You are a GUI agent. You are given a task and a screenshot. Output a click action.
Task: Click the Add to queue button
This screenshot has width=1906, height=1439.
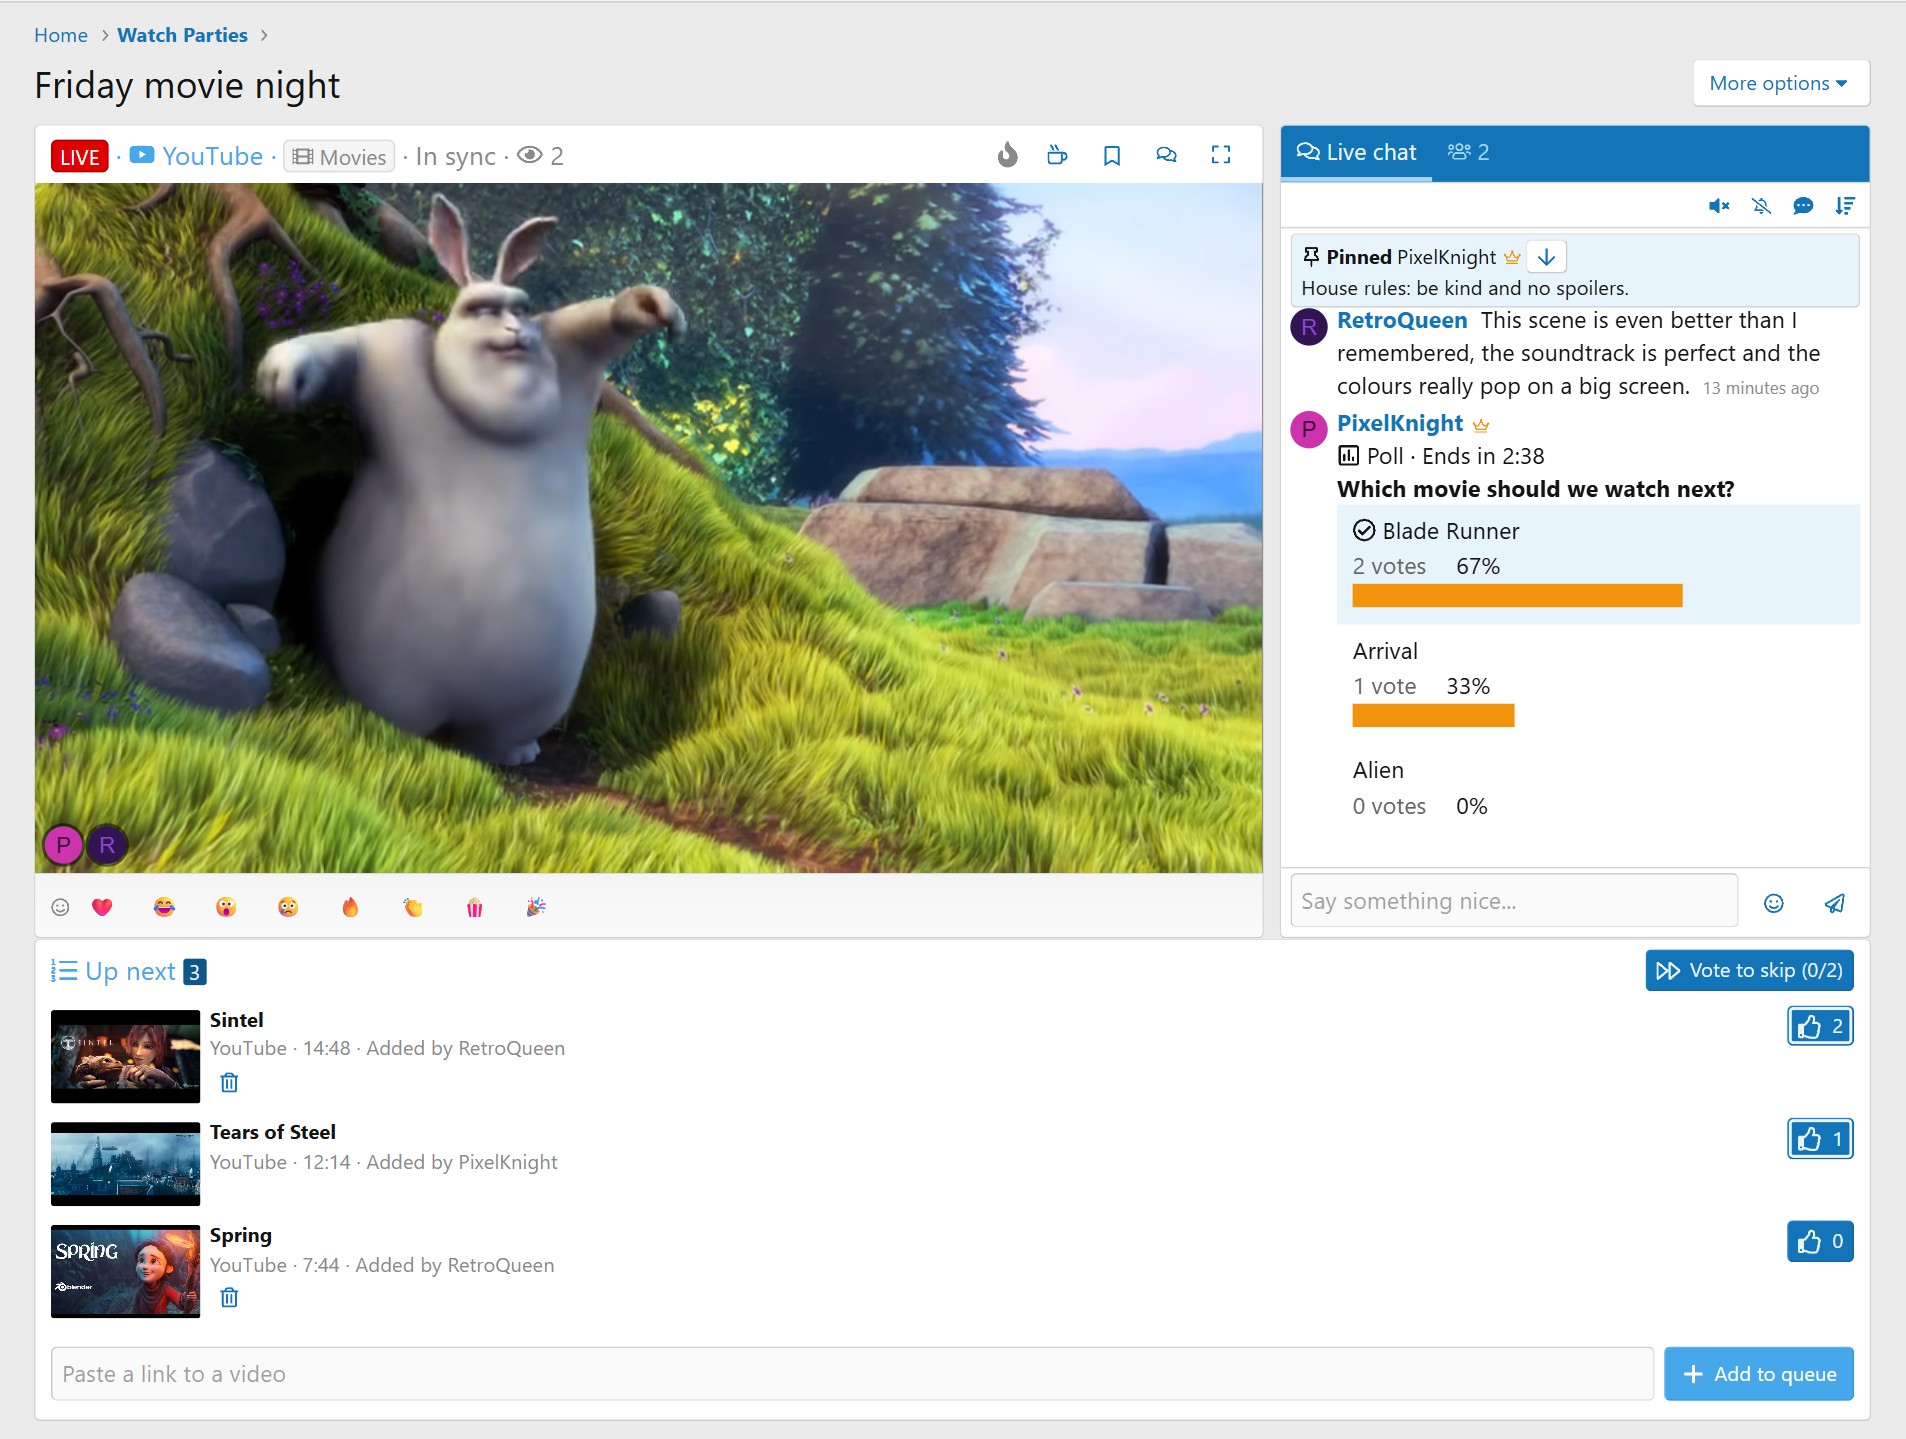tap(1758, 1374)
